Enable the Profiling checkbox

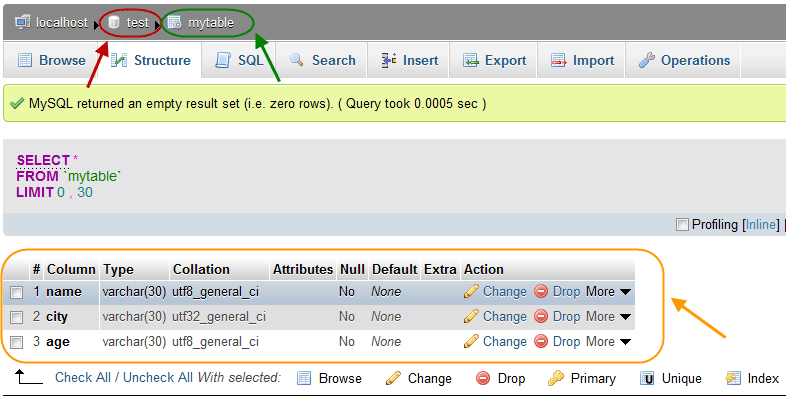[x=682, y=225]
